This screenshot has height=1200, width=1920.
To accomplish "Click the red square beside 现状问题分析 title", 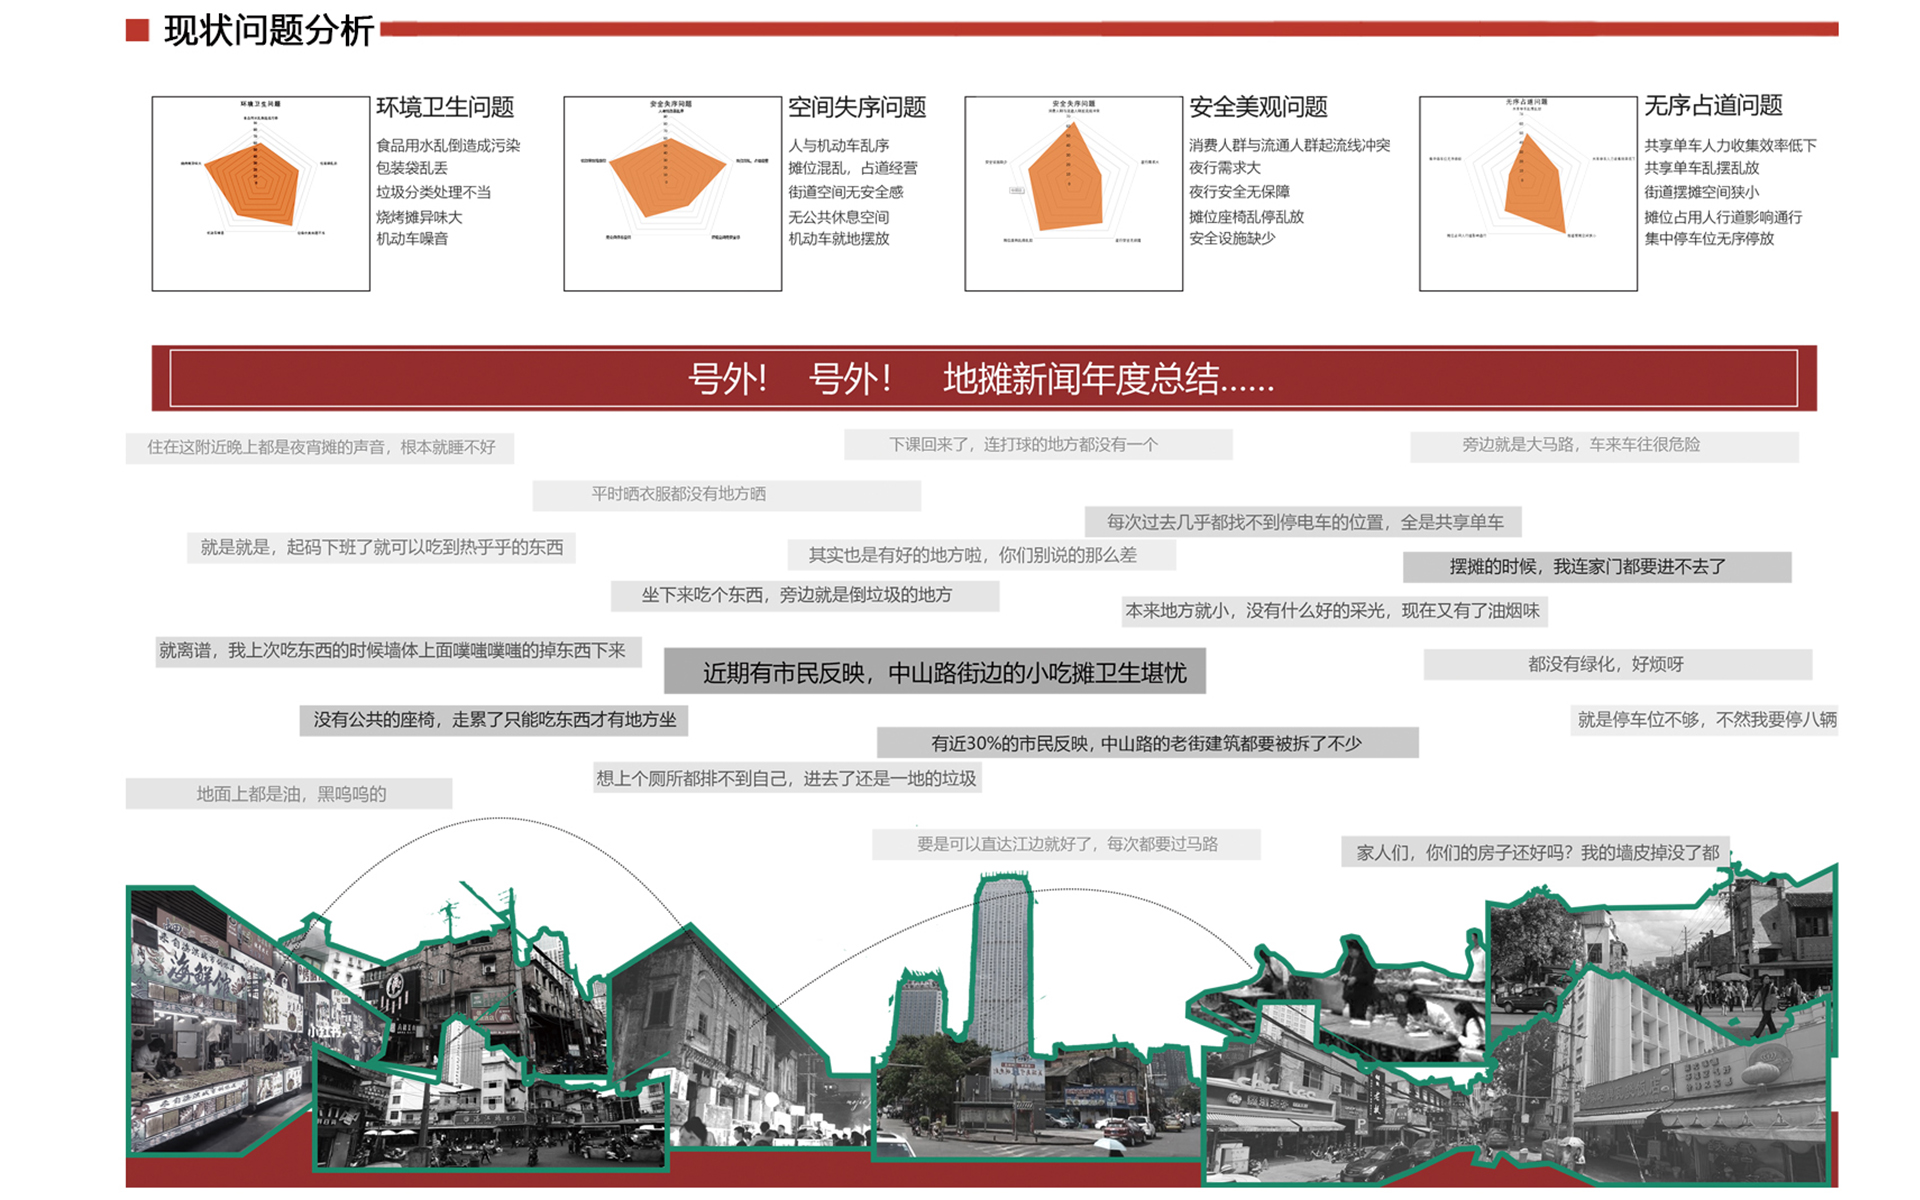I will click(137, 30).
